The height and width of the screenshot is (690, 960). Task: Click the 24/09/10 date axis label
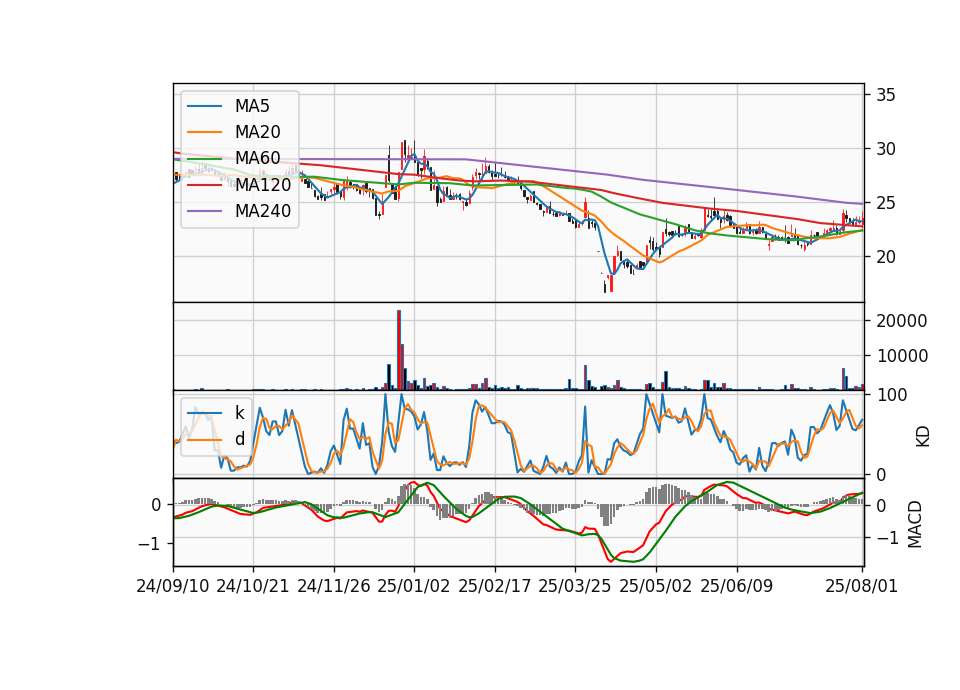(x=173, y=586)
